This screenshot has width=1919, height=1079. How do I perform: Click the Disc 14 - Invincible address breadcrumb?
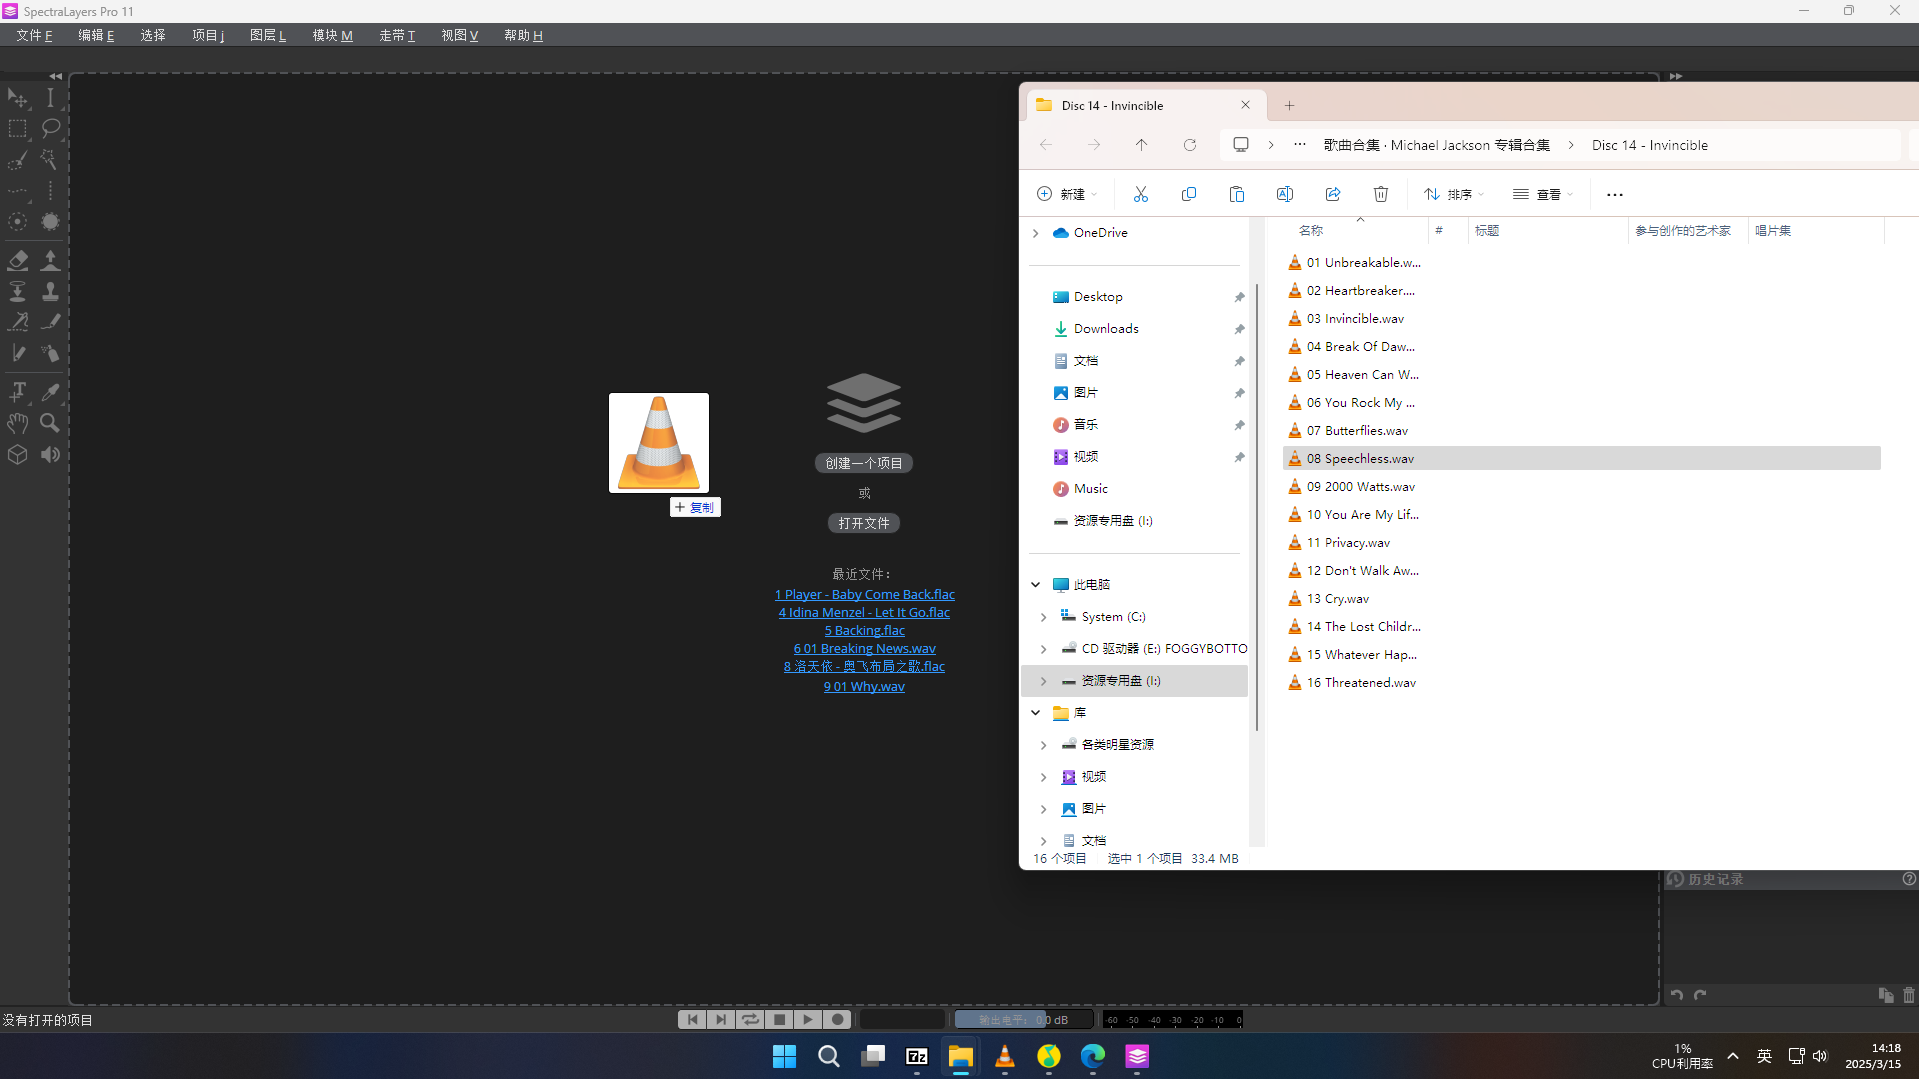(1650, 145)
